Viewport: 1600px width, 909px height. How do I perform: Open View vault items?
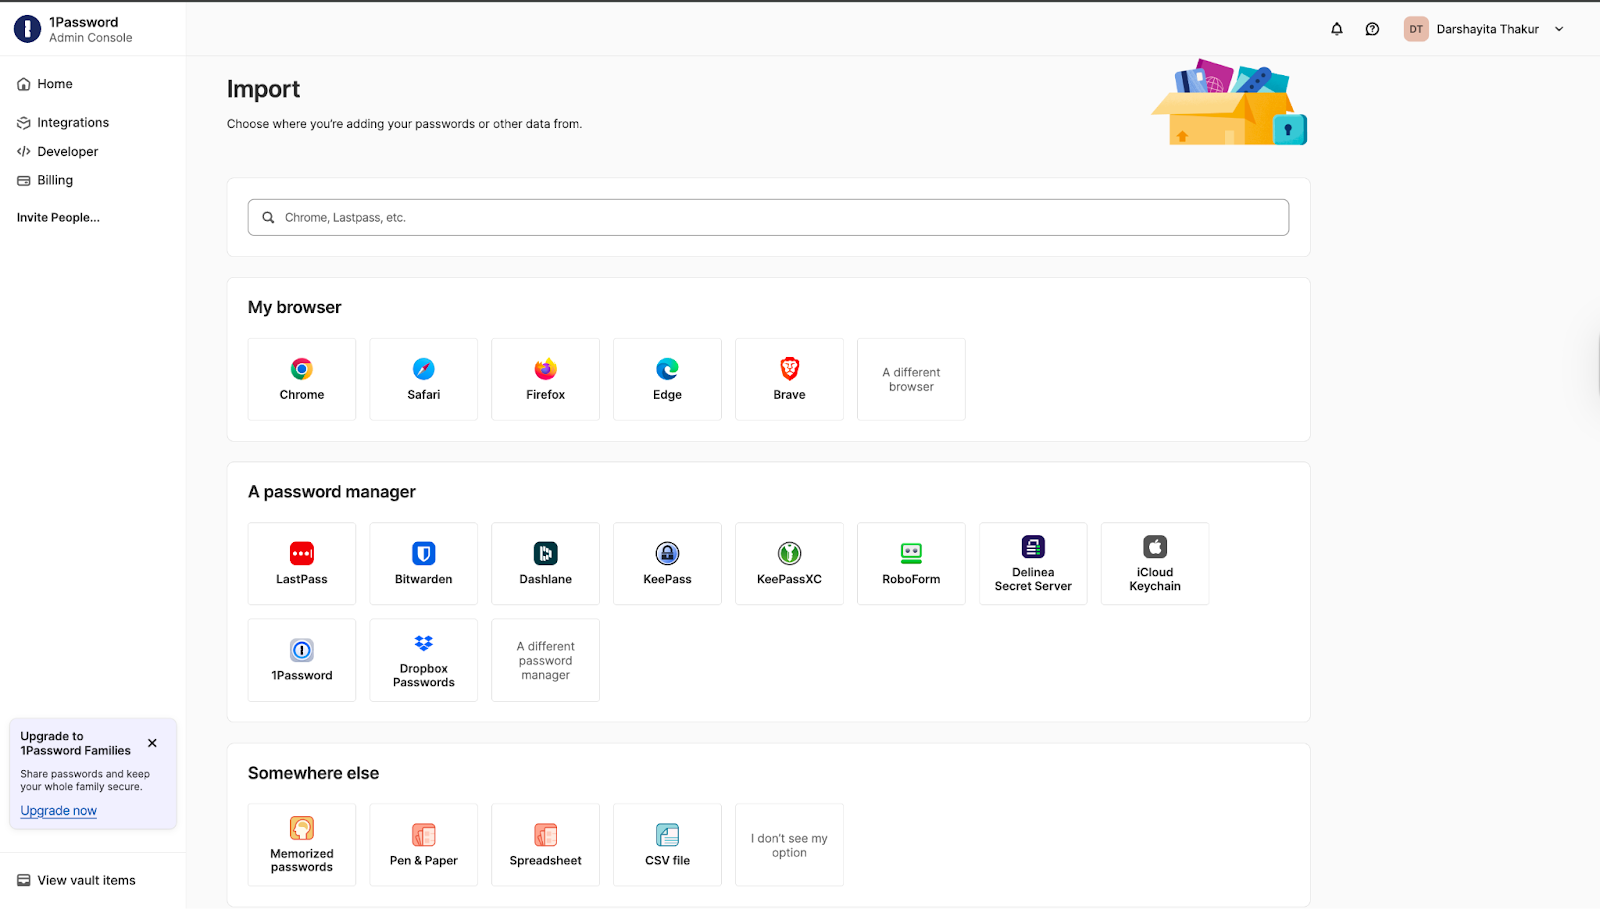pyautogui.click(x=76, y=881)
